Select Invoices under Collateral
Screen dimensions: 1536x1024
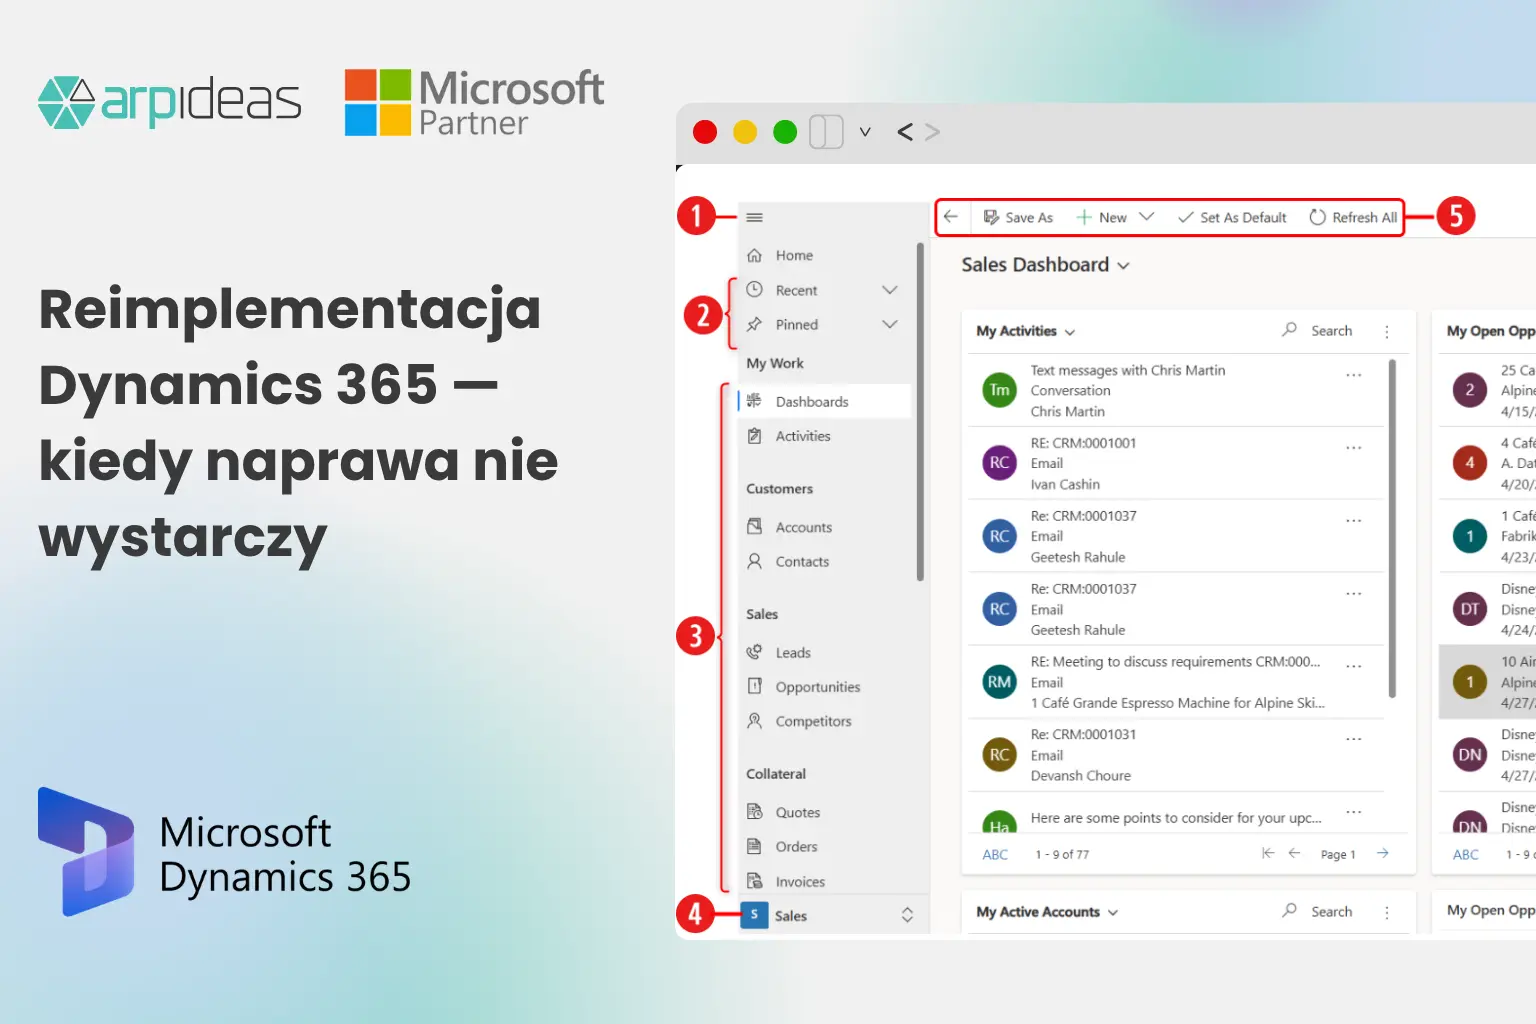[x=800, y=881]
